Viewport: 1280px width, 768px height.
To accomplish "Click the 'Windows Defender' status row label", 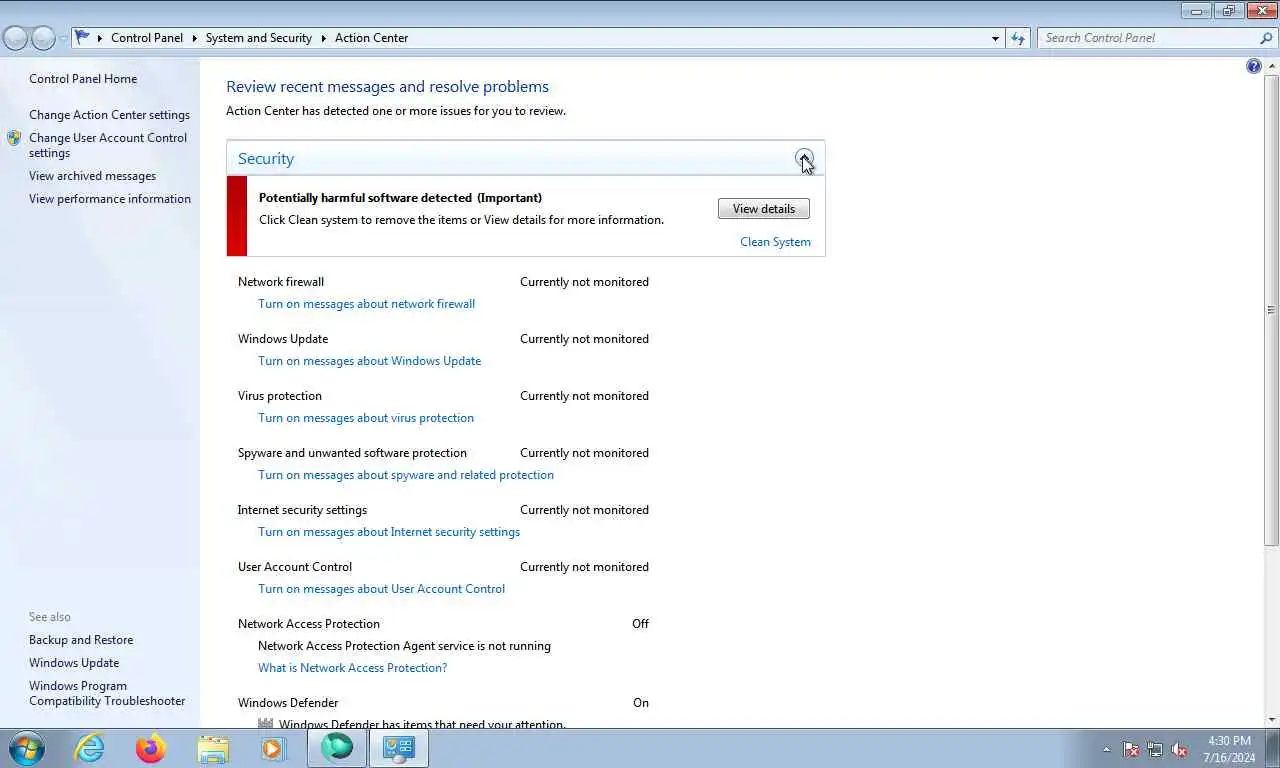I will point(288,703).
